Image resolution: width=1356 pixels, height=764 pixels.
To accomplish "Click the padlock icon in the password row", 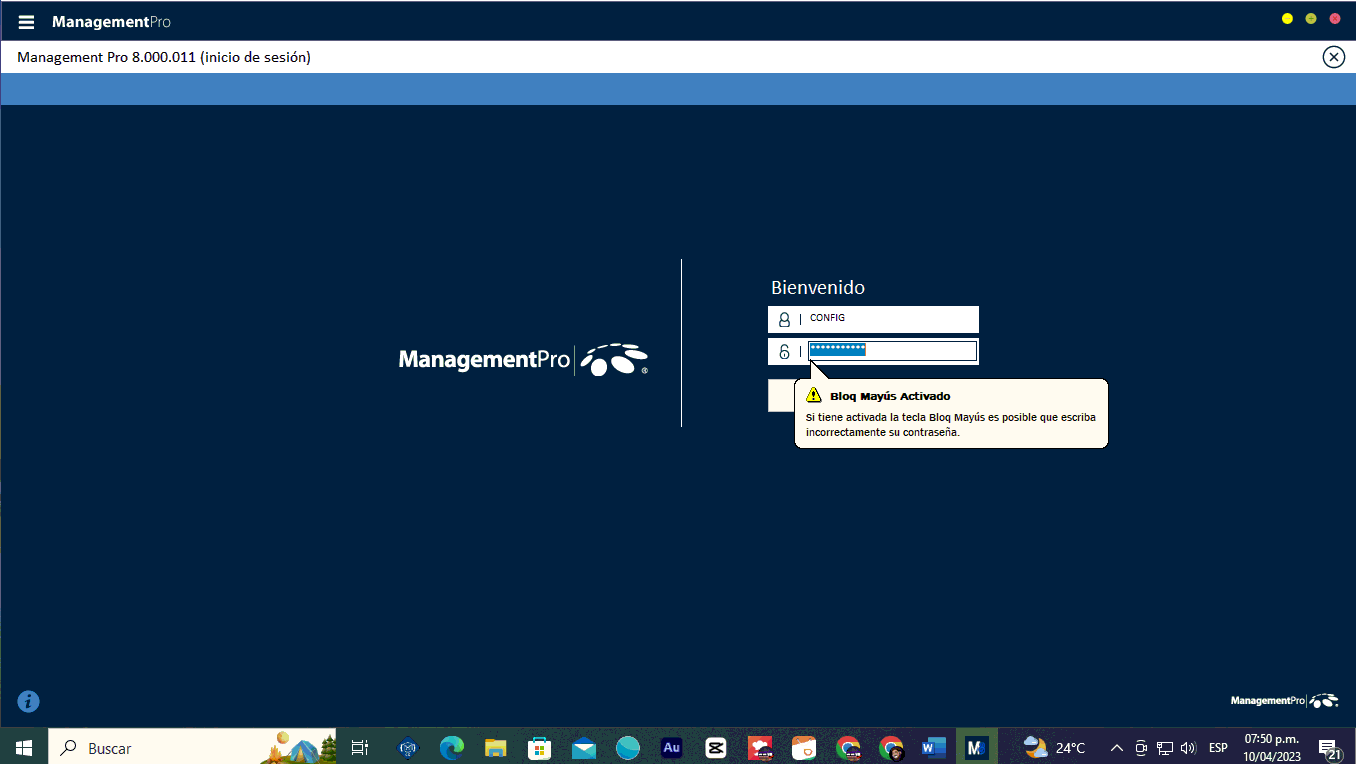I will (784, 351).
